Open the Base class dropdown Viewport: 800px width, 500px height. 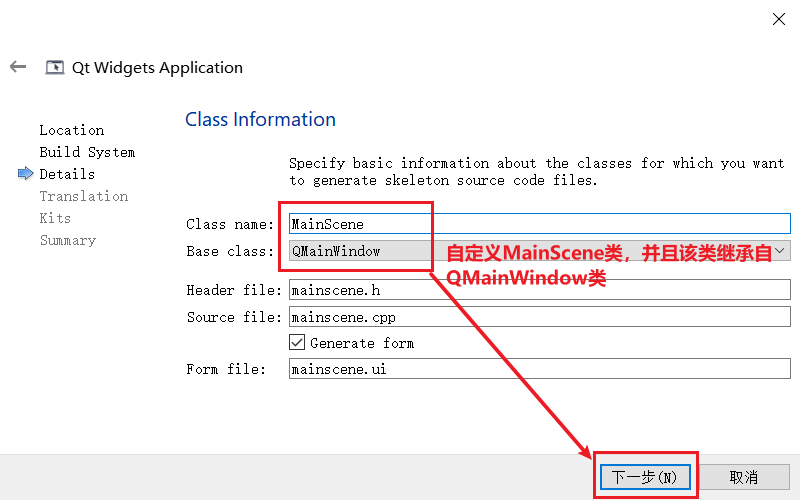539,251
